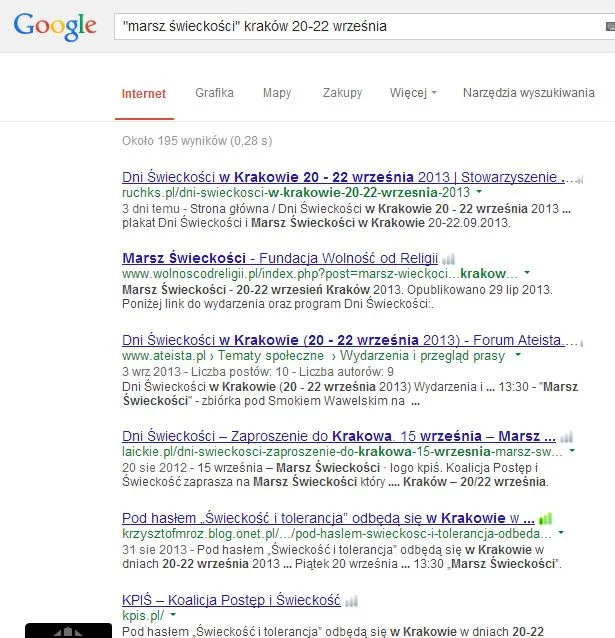The image size is (615, 638).
Task: Open Marsz Świeckości Fundacja Wolność od Religii link
Action: pos(280,258)
